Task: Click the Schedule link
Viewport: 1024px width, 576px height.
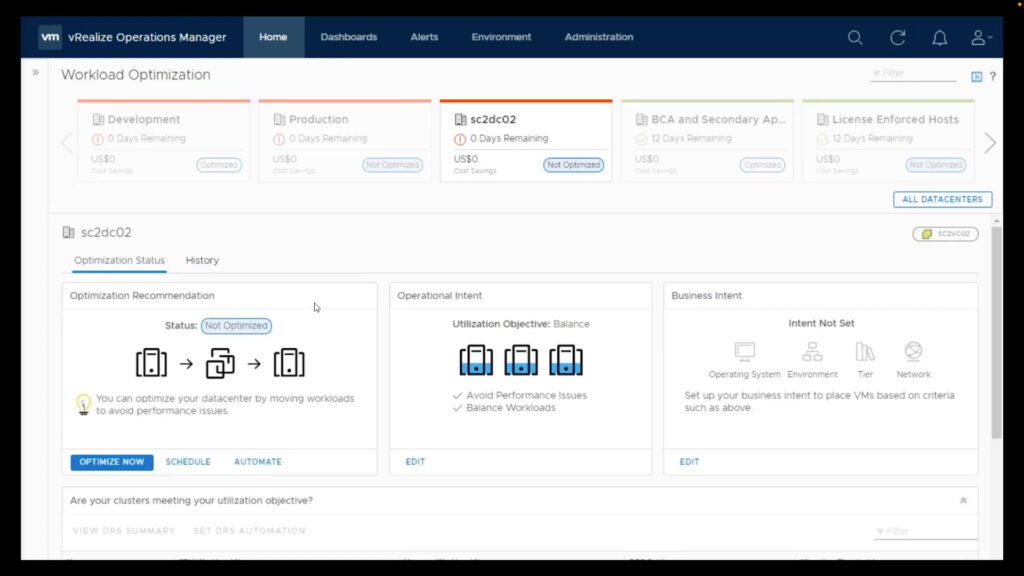Action: 188,462
